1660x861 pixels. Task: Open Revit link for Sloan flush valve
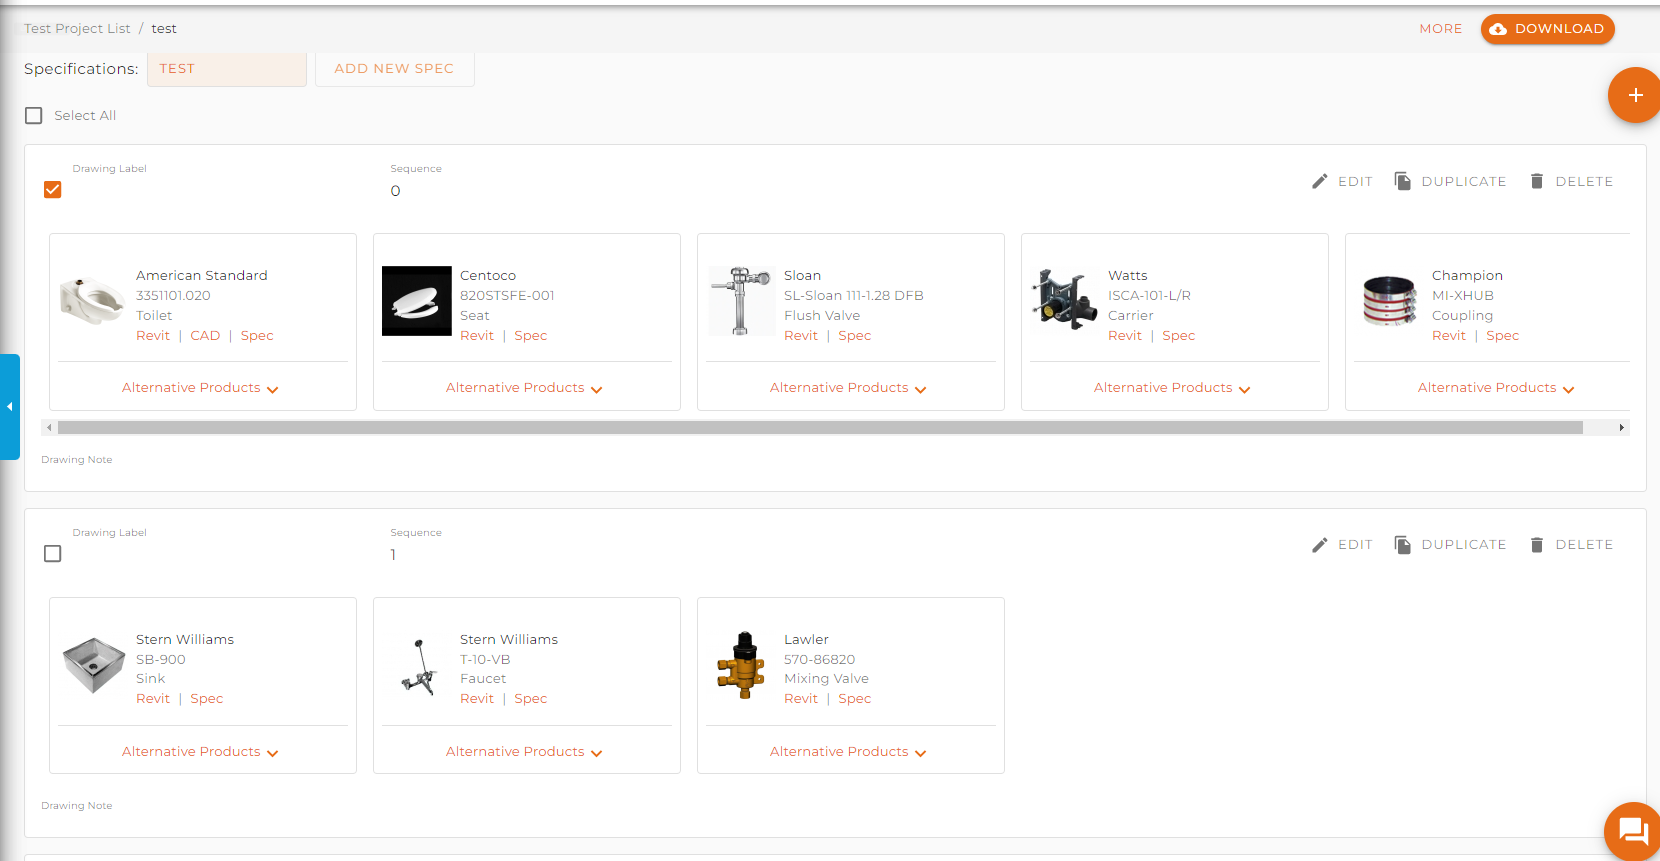801,336
